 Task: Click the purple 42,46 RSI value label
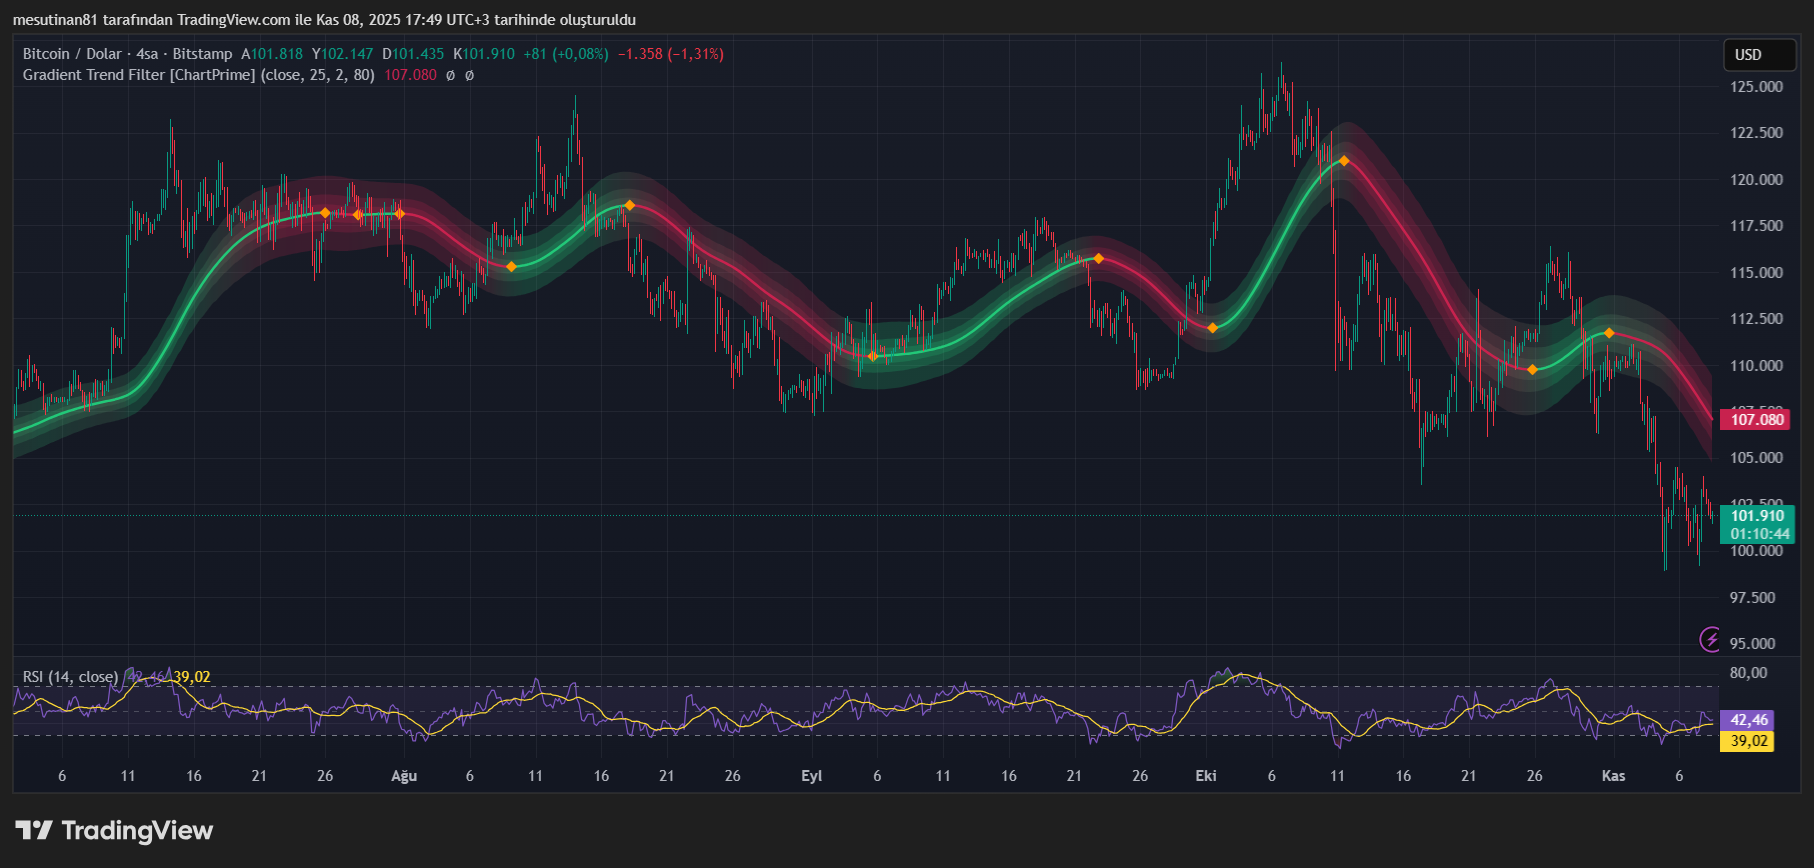tap(1748, 720)
